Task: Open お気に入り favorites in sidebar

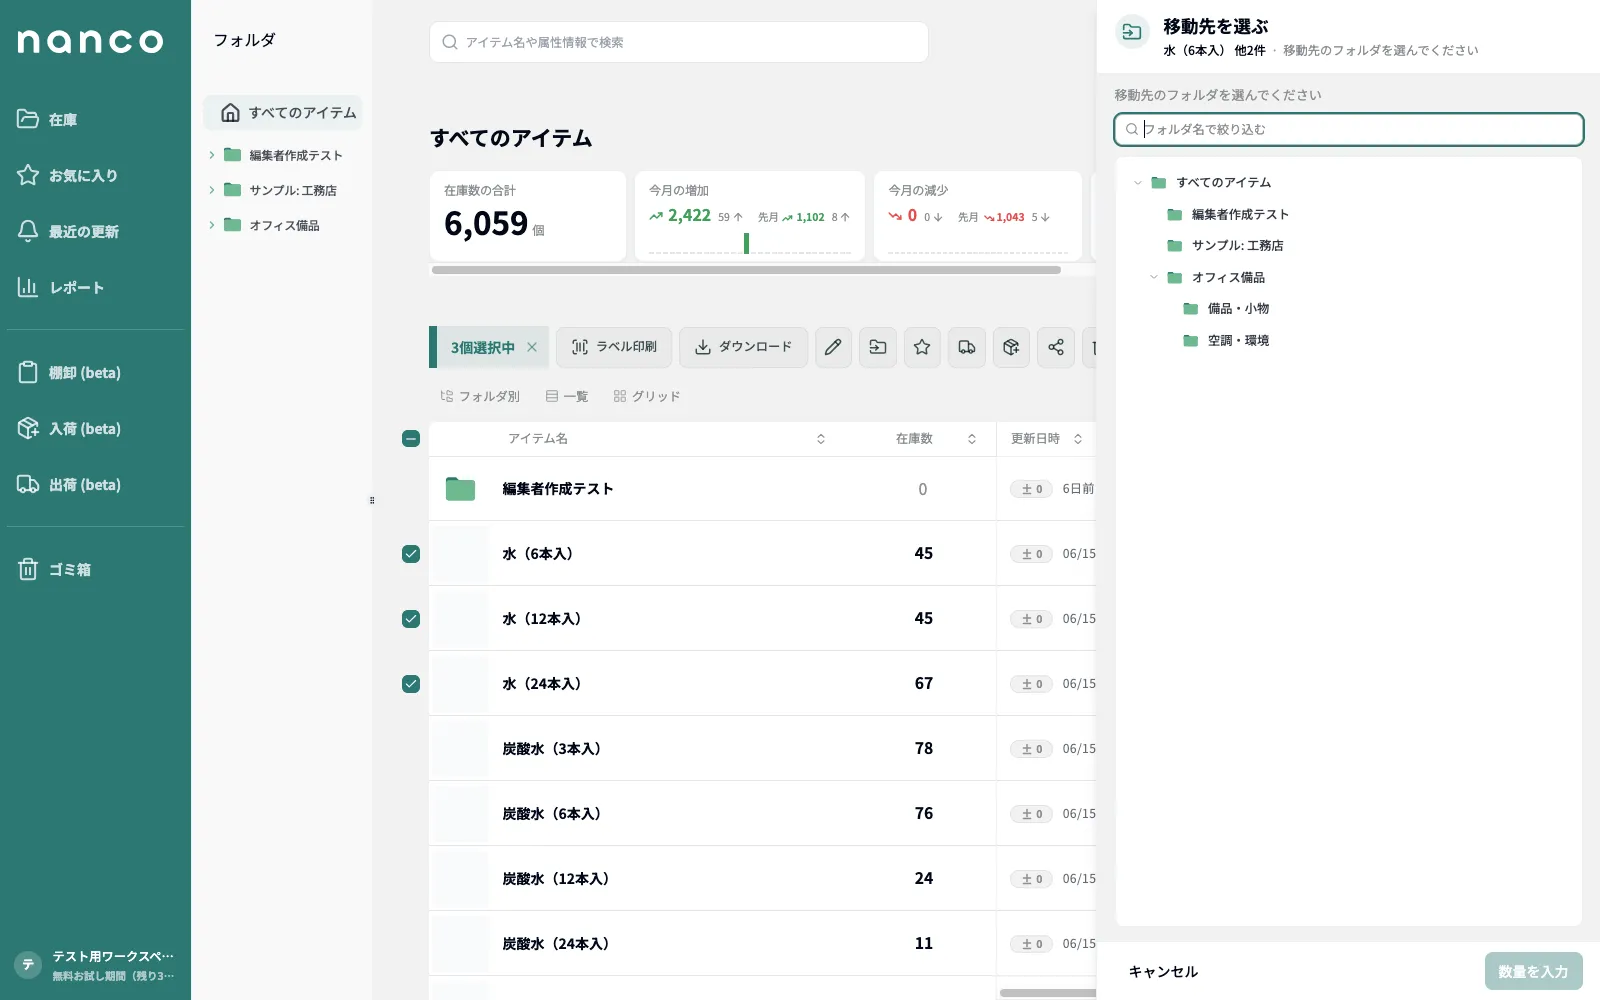Action: tap(68, 175)
